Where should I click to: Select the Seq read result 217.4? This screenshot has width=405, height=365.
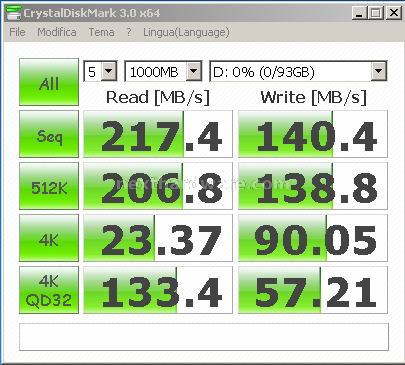tap(158, 134)
